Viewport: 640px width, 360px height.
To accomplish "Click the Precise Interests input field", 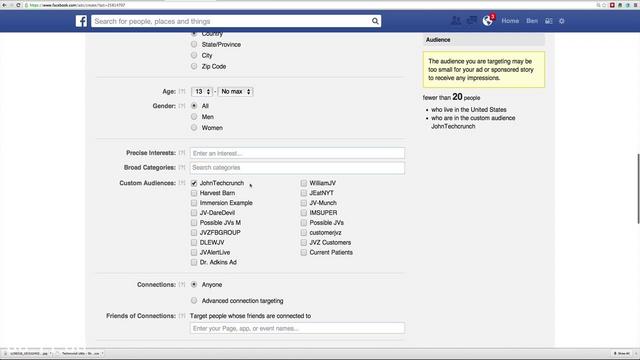I will pyautogui.click(x=297, y=153).
